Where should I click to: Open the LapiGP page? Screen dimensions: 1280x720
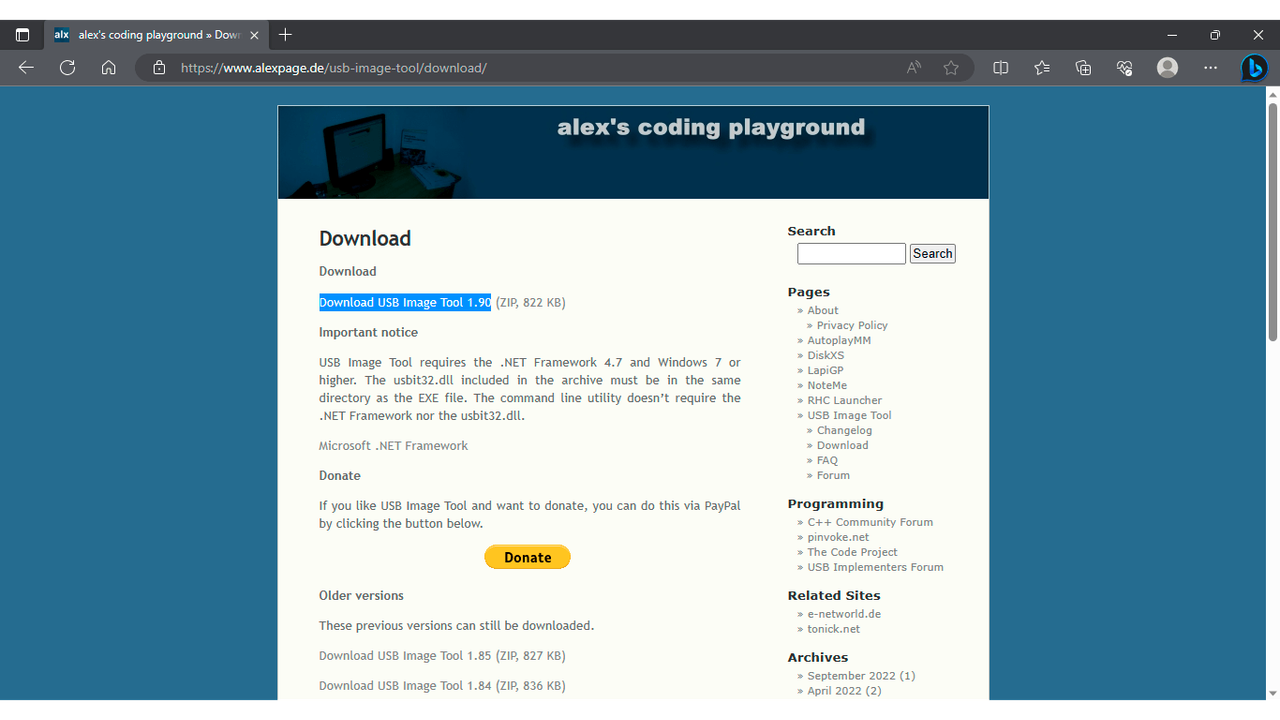point(826,371)
